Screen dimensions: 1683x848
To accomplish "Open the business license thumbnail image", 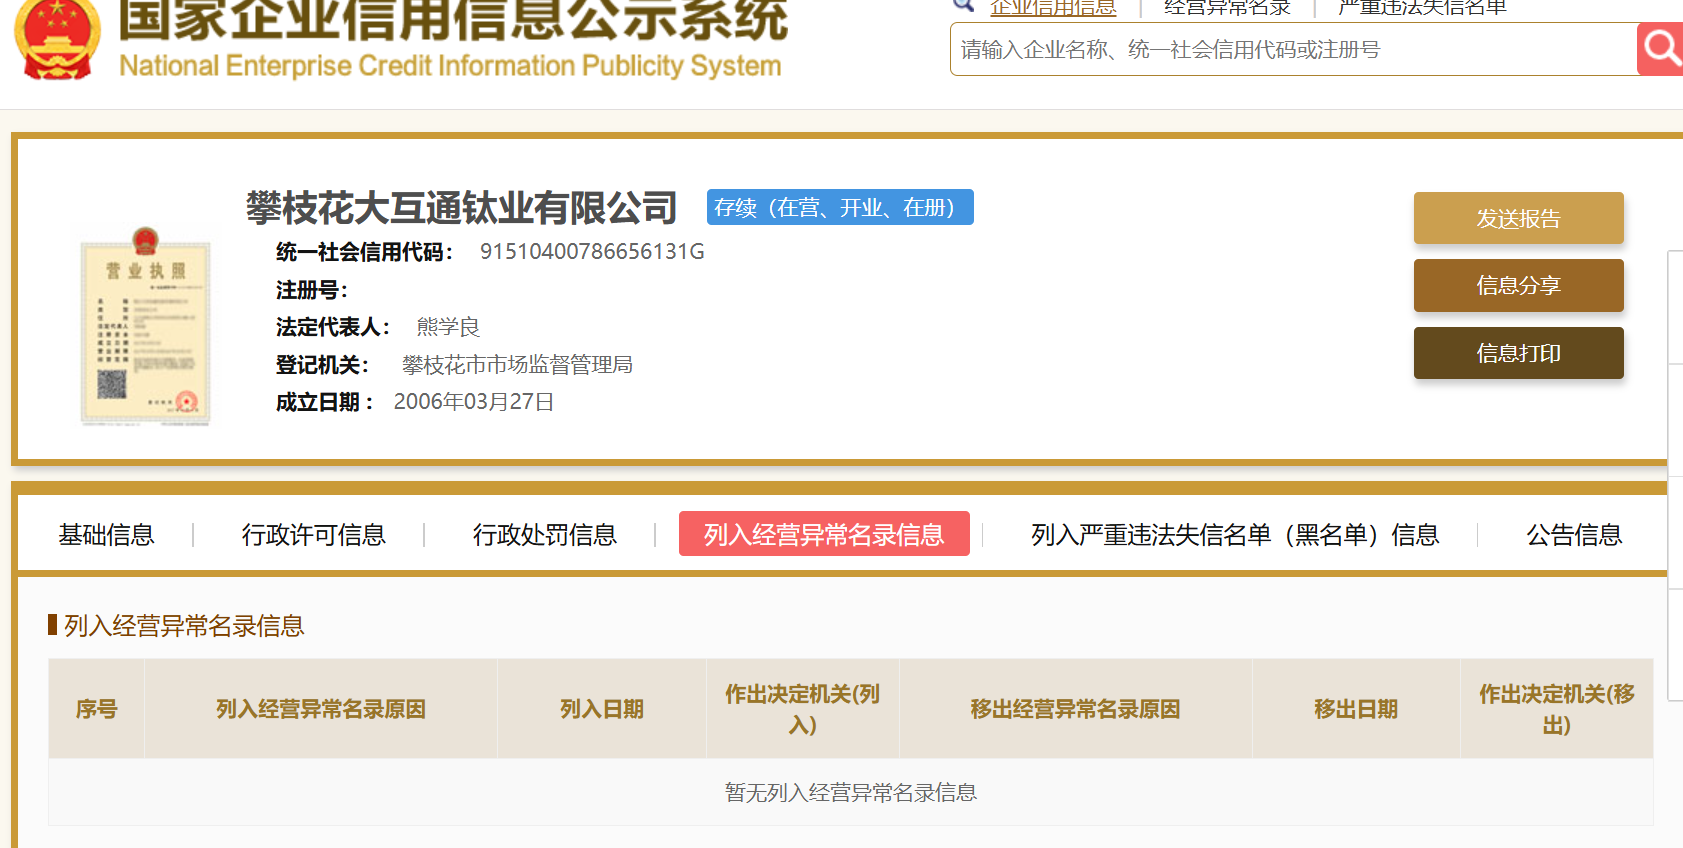I will tap(146, 326).
